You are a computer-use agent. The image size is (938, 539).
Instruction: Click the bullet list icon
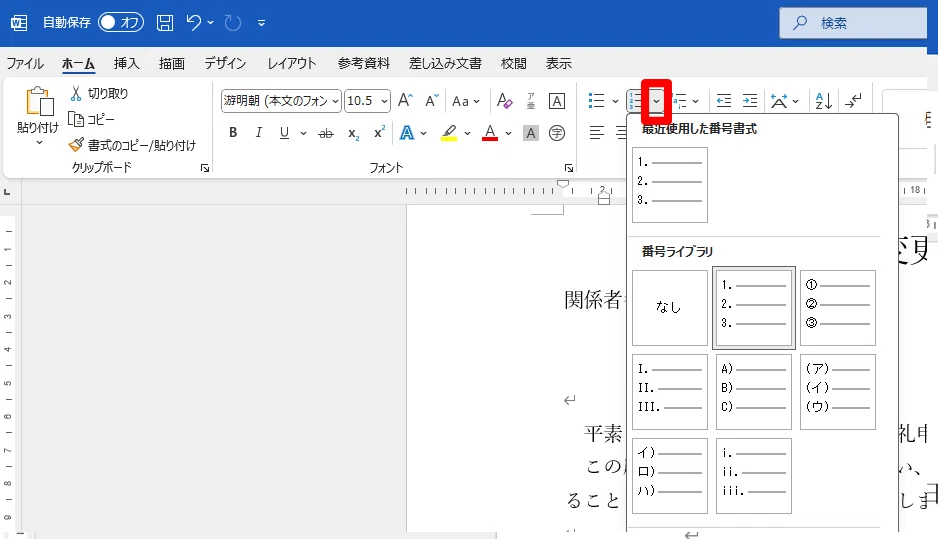(x=596, y=101)
